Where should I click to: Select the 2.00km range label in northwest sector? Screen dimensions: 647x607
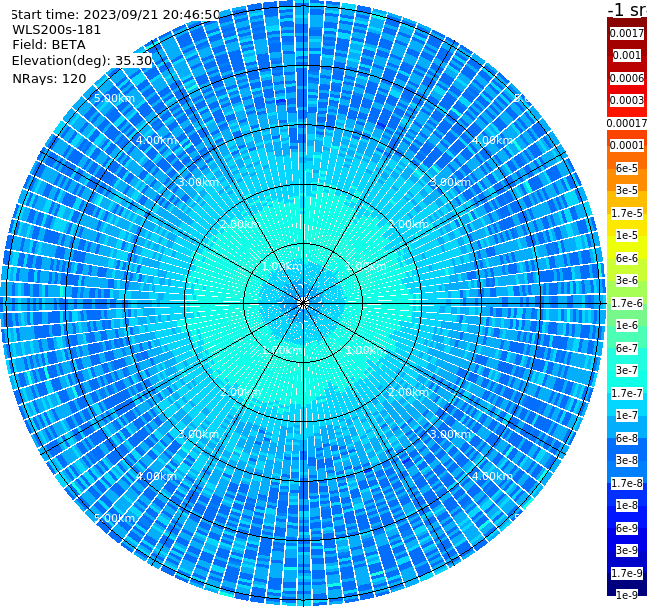point(241,224)
